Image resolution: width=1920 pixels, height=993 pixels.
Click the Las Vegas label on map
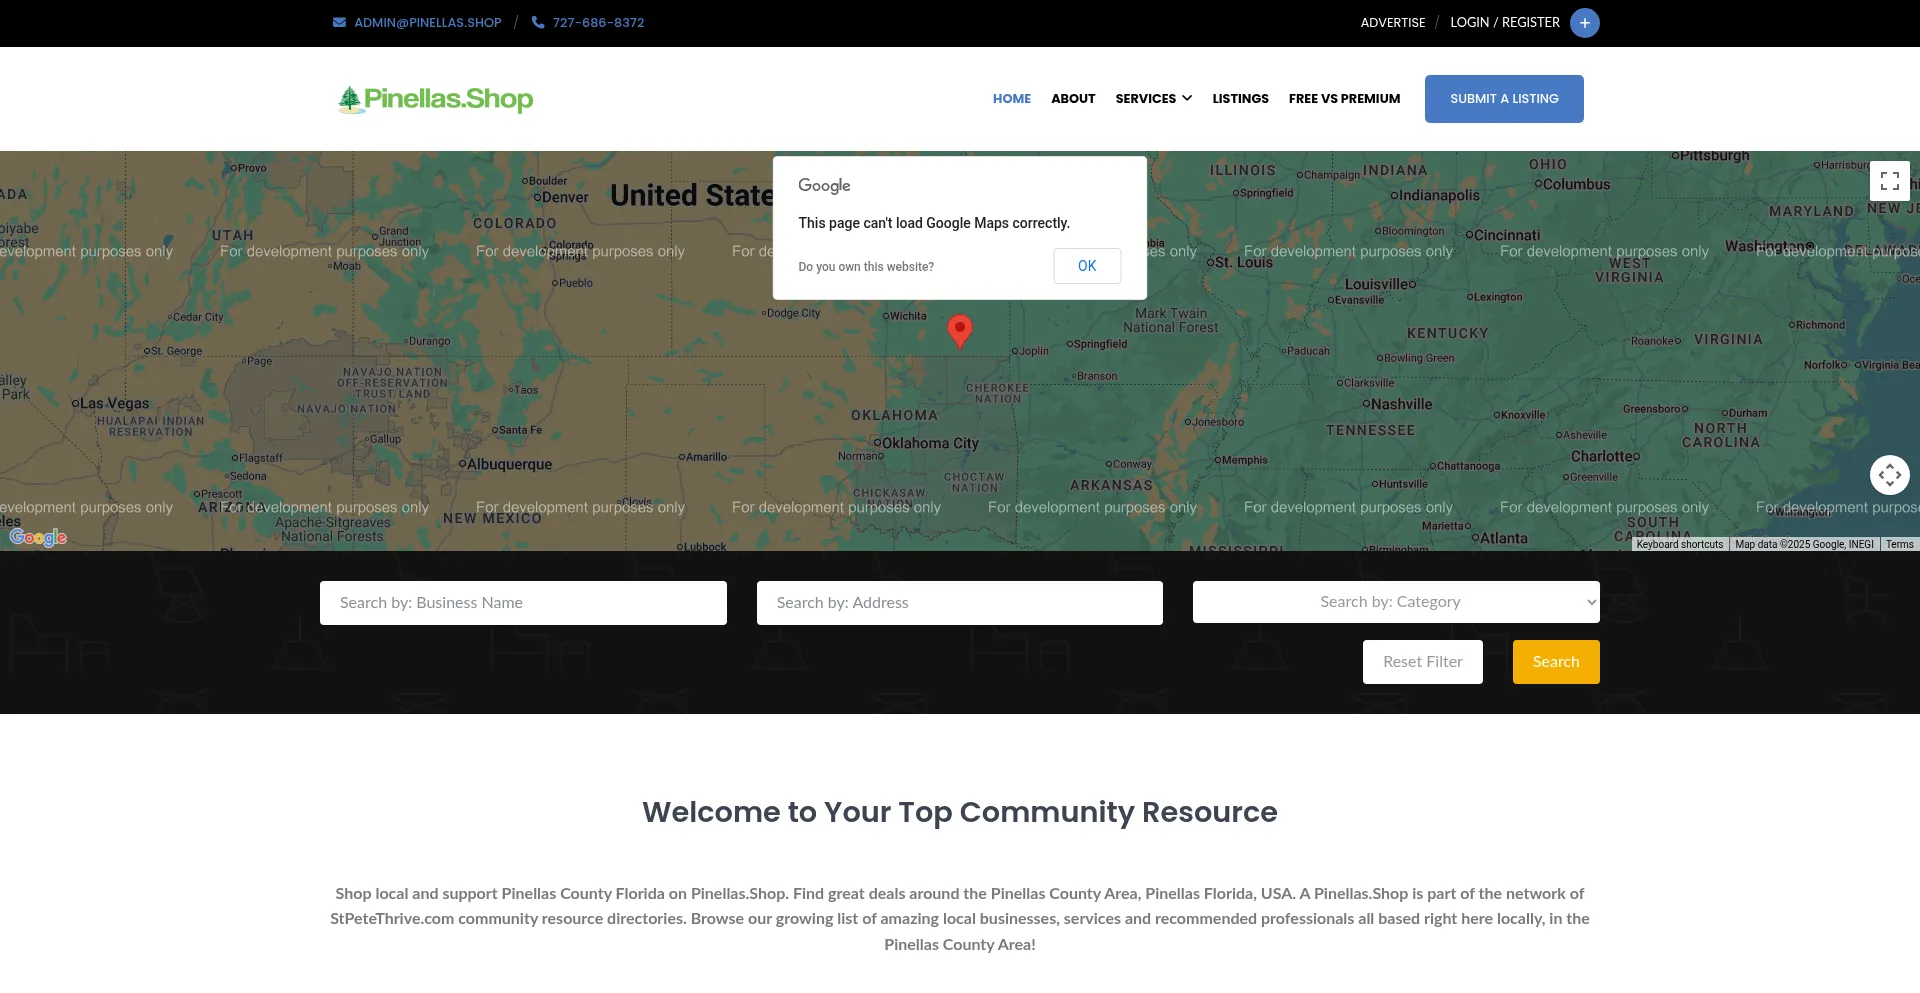(114, 403)
